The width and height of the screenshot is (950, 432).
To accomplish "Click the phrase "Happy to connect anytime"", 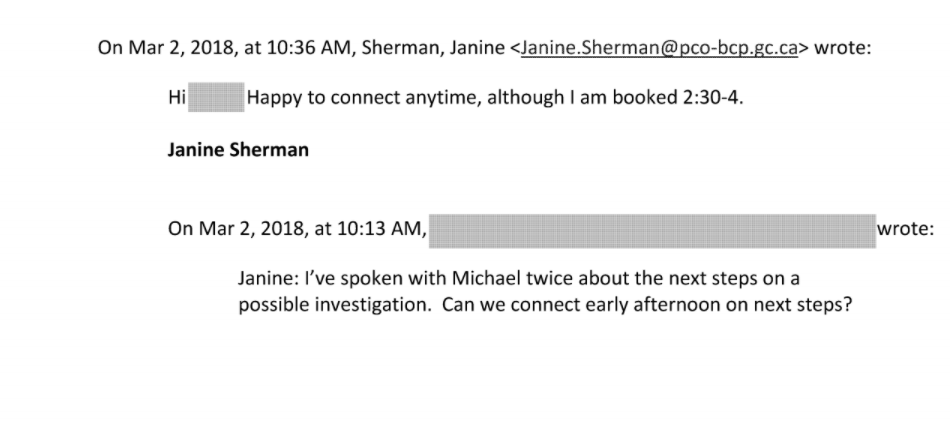I will (344, 101).
